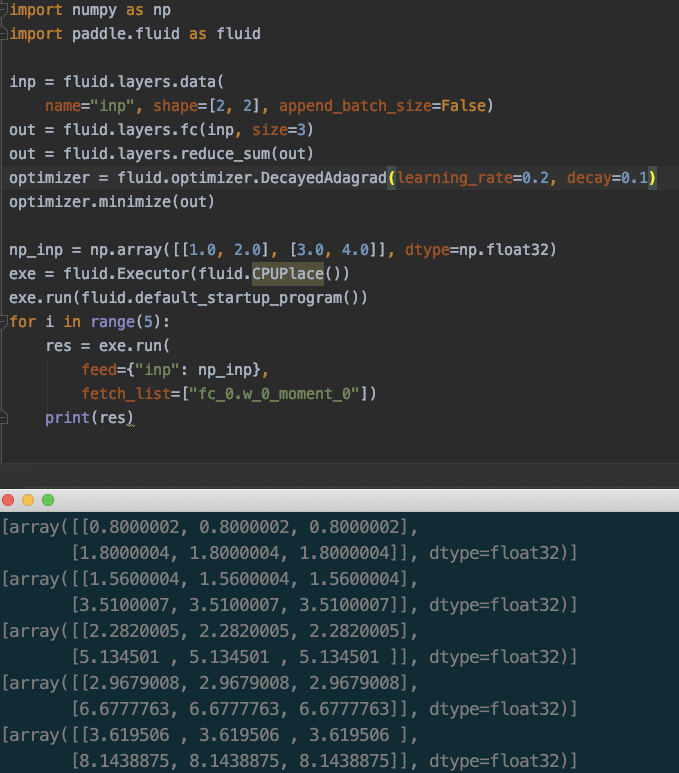Click the 'feed={"inp": np_inp},' argument

pos(175,370)
